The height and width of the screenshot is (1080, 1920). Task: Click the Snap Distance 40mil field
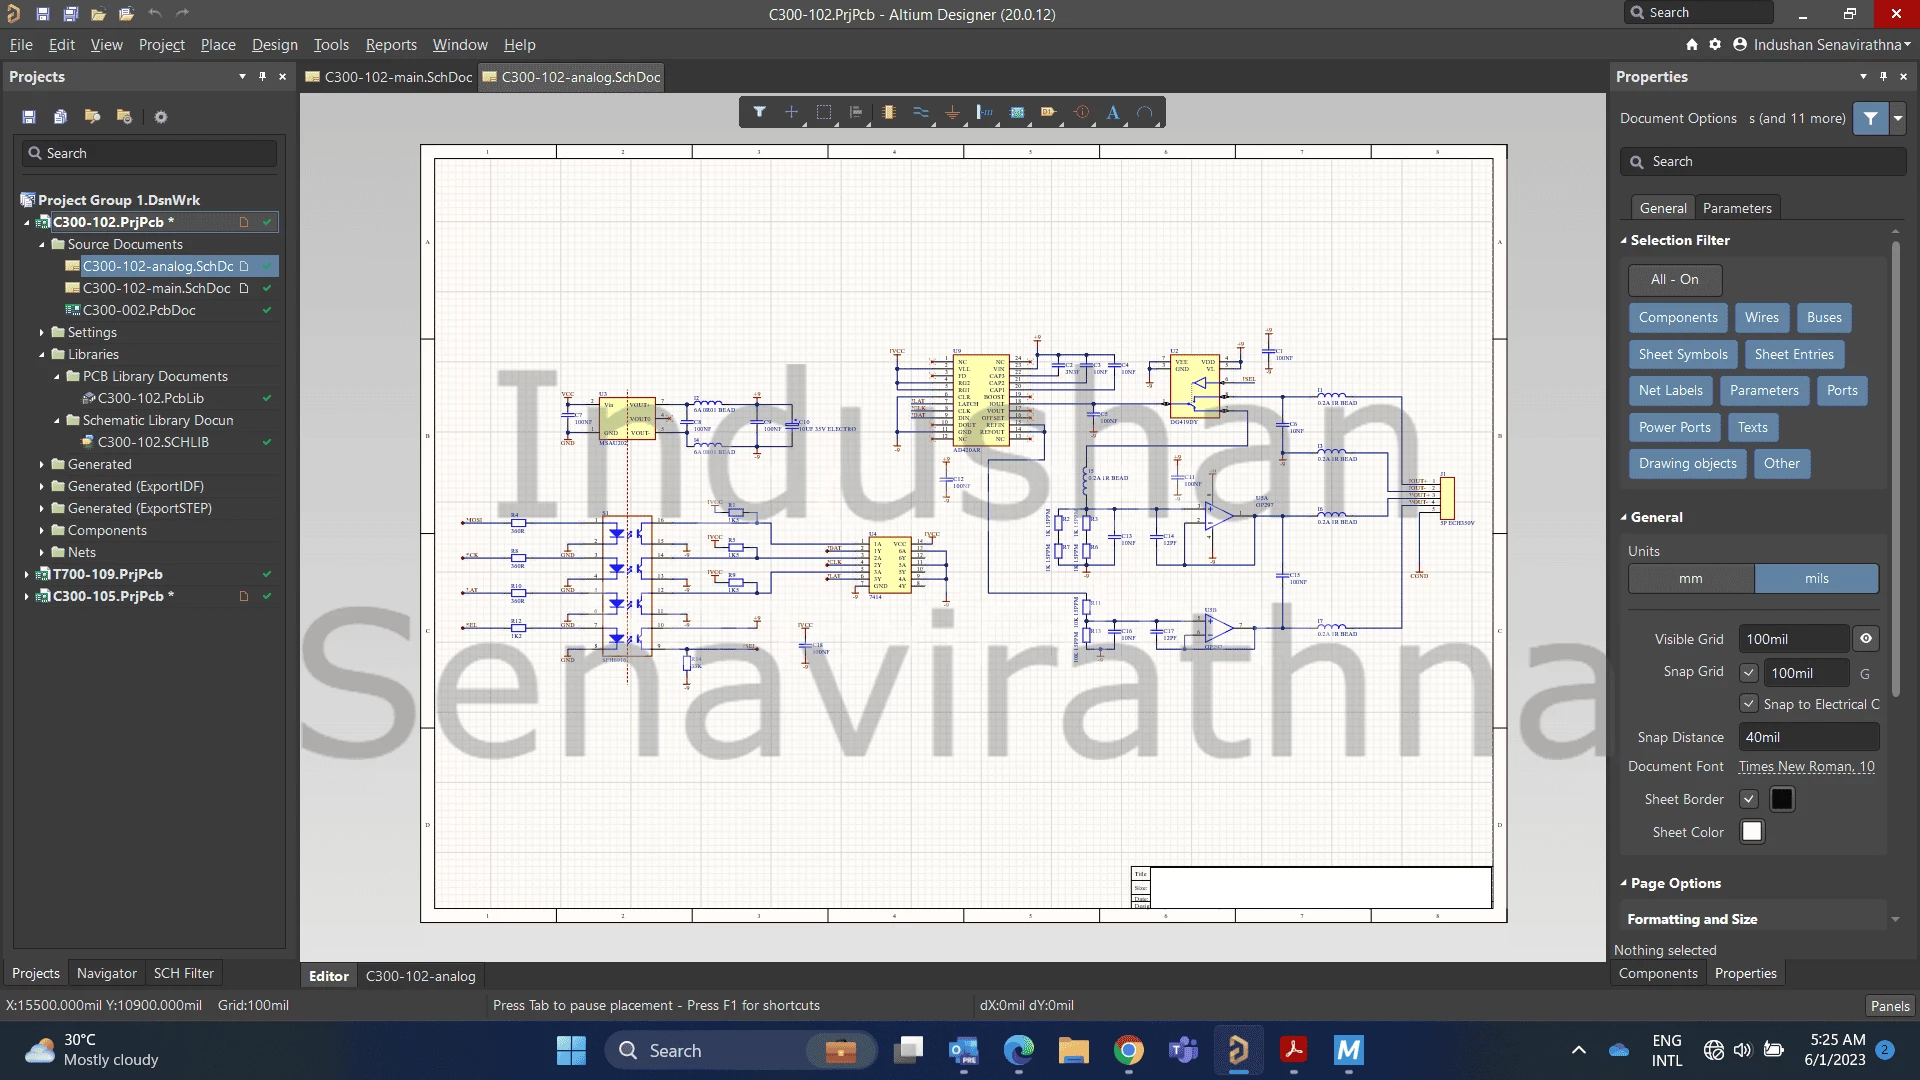1808,737
